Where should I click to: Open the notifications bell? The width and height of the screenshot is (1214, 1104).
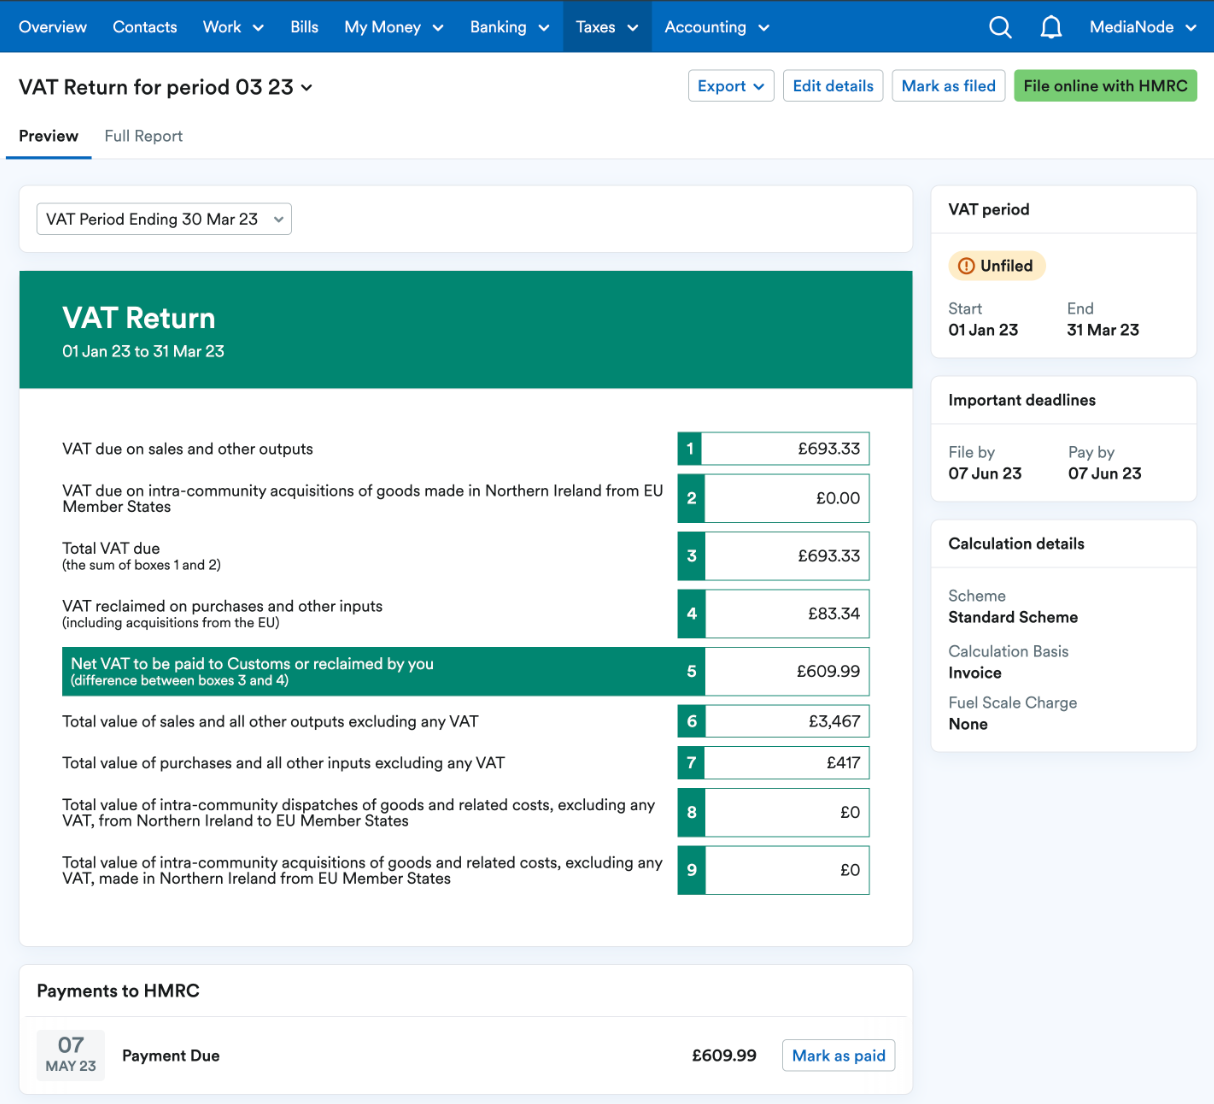click(1051, 27)
